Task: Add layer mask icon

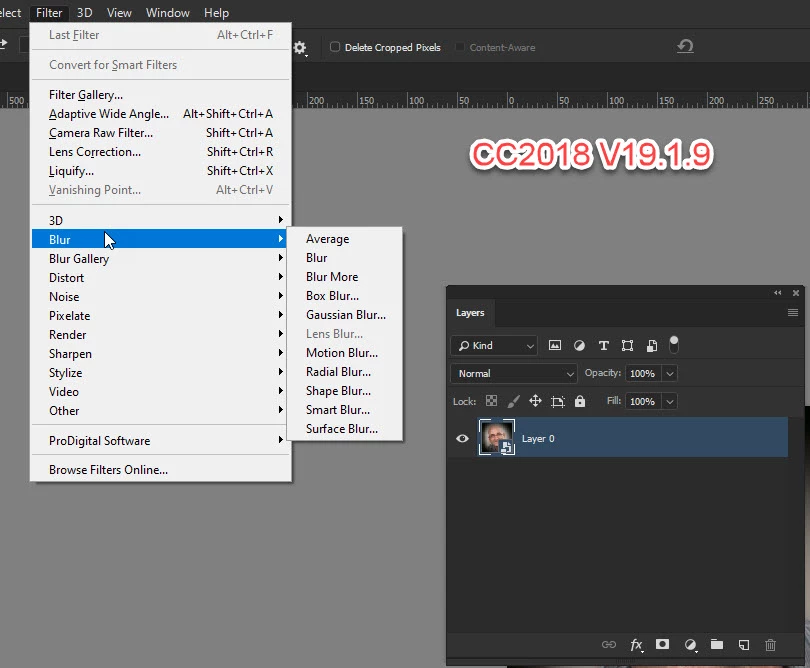Action: (x=662, y=644)
